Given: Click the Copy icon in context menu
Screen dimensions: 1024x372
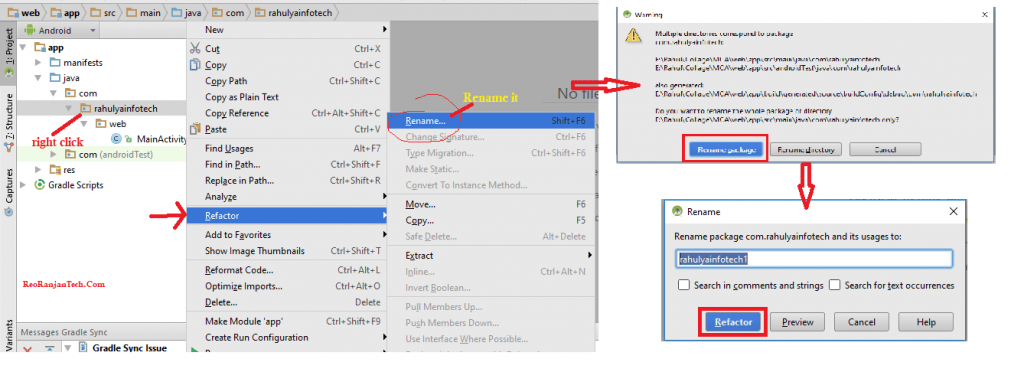Looking at the screenshot, I should (195, 65).
